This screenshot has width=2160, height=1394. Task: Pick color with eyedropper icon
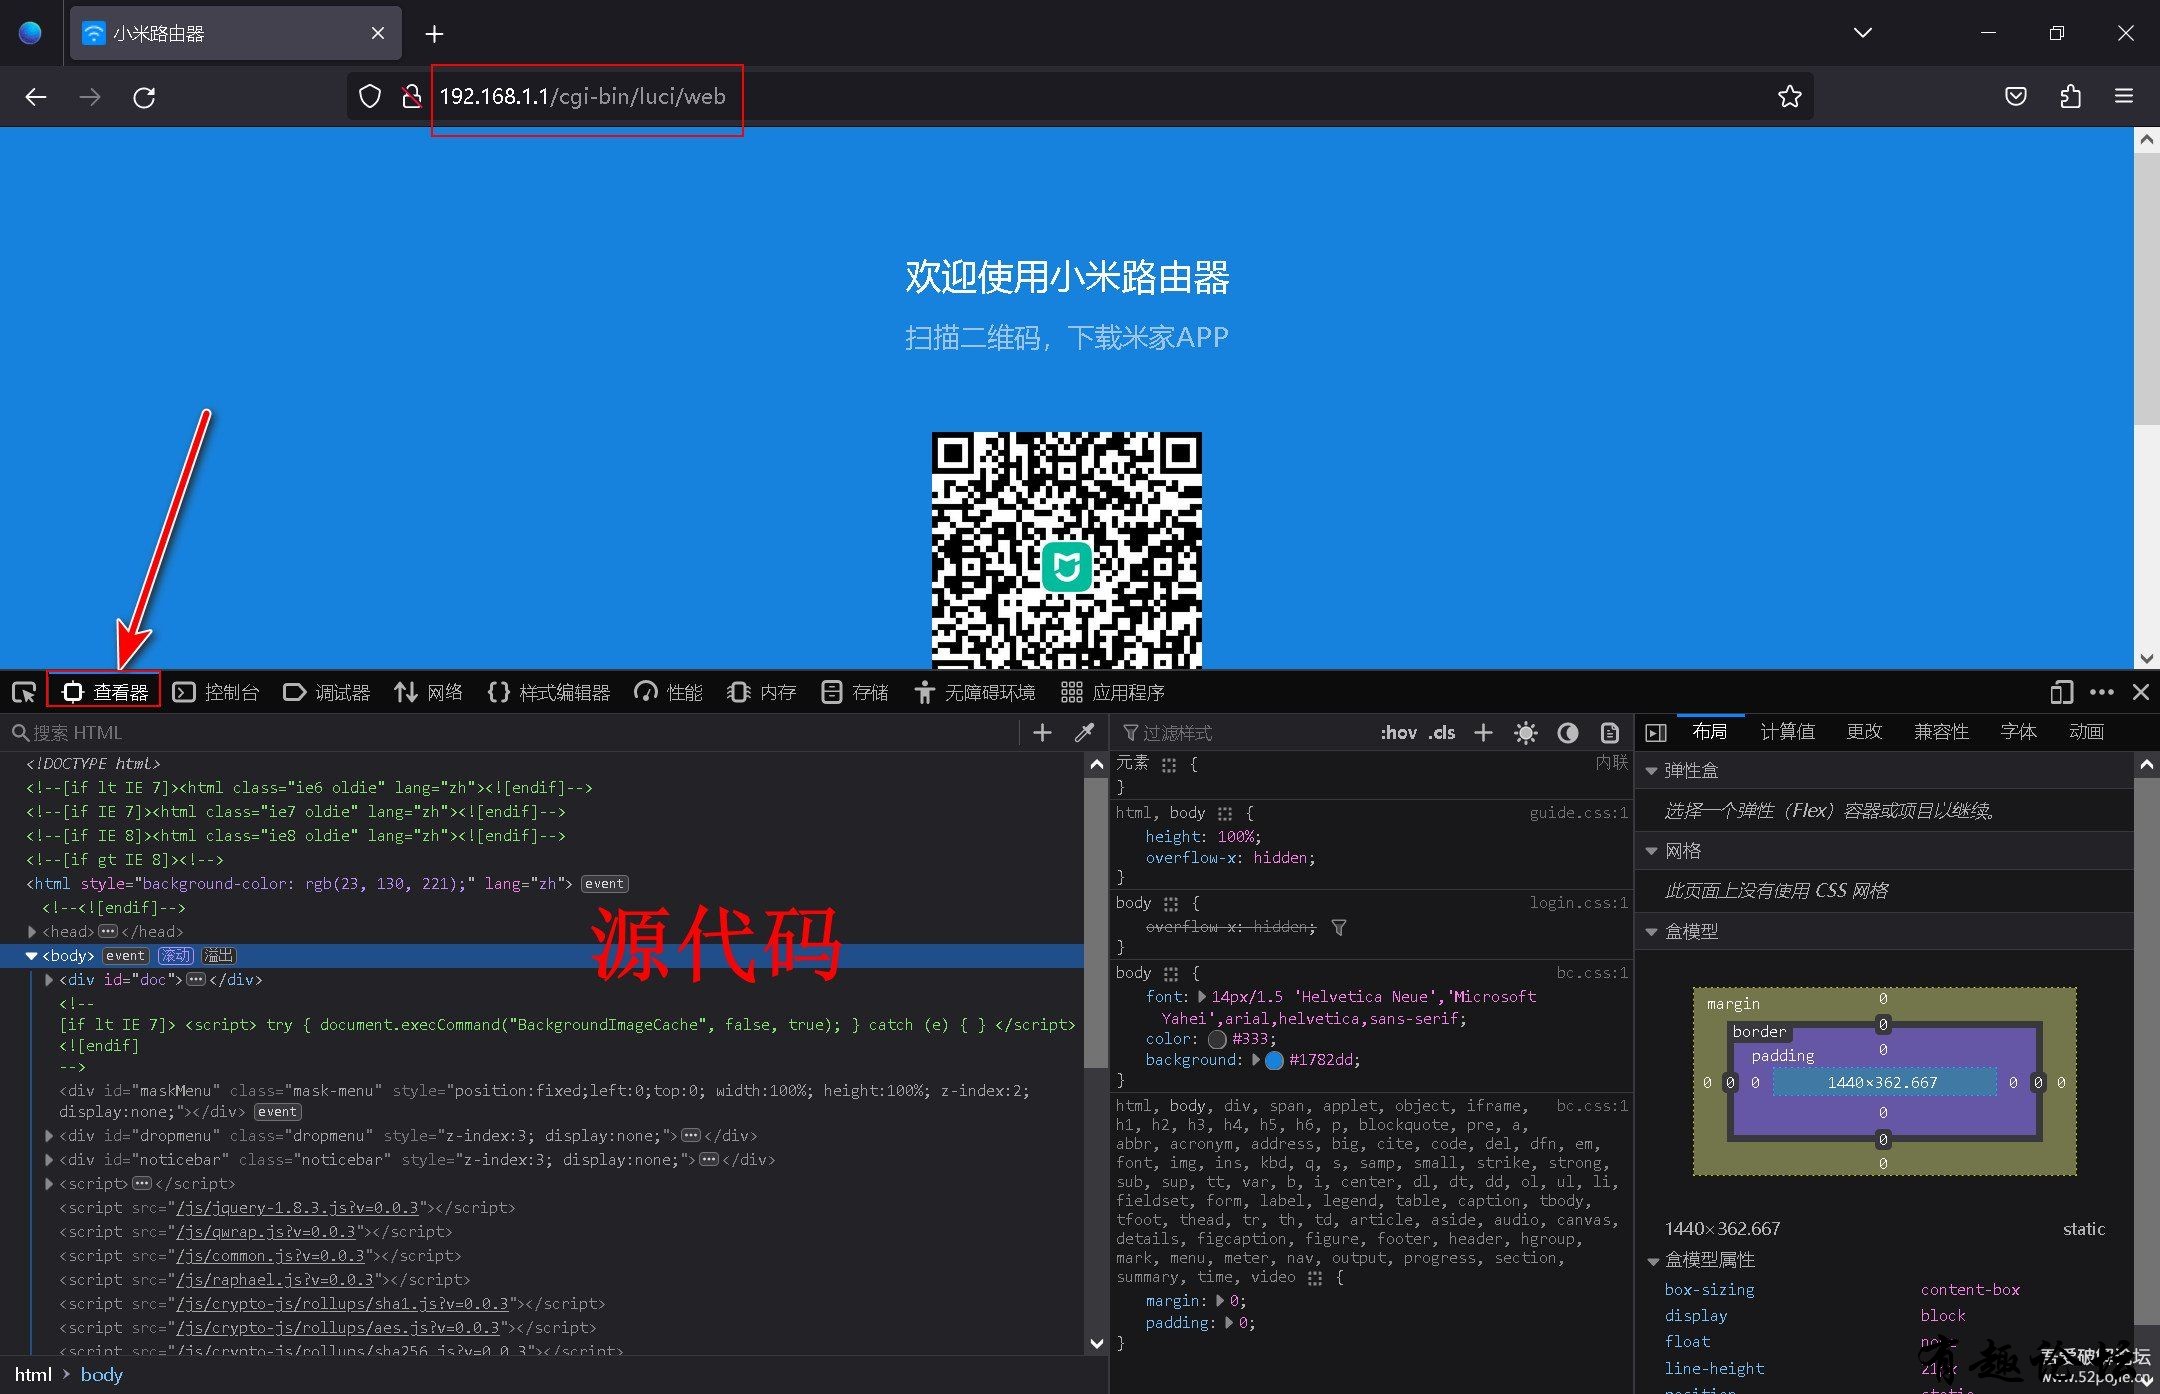point(1084,733)
